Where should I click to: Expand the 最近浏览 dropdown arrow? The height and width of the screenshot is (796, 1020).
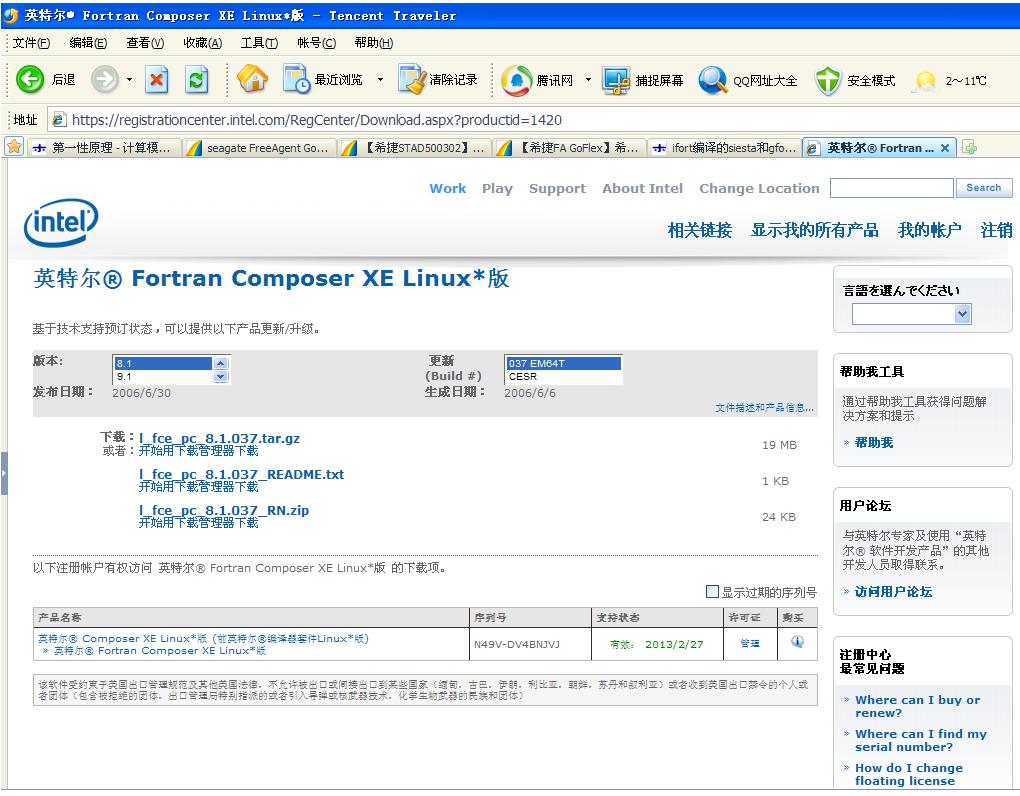[381, 80]
